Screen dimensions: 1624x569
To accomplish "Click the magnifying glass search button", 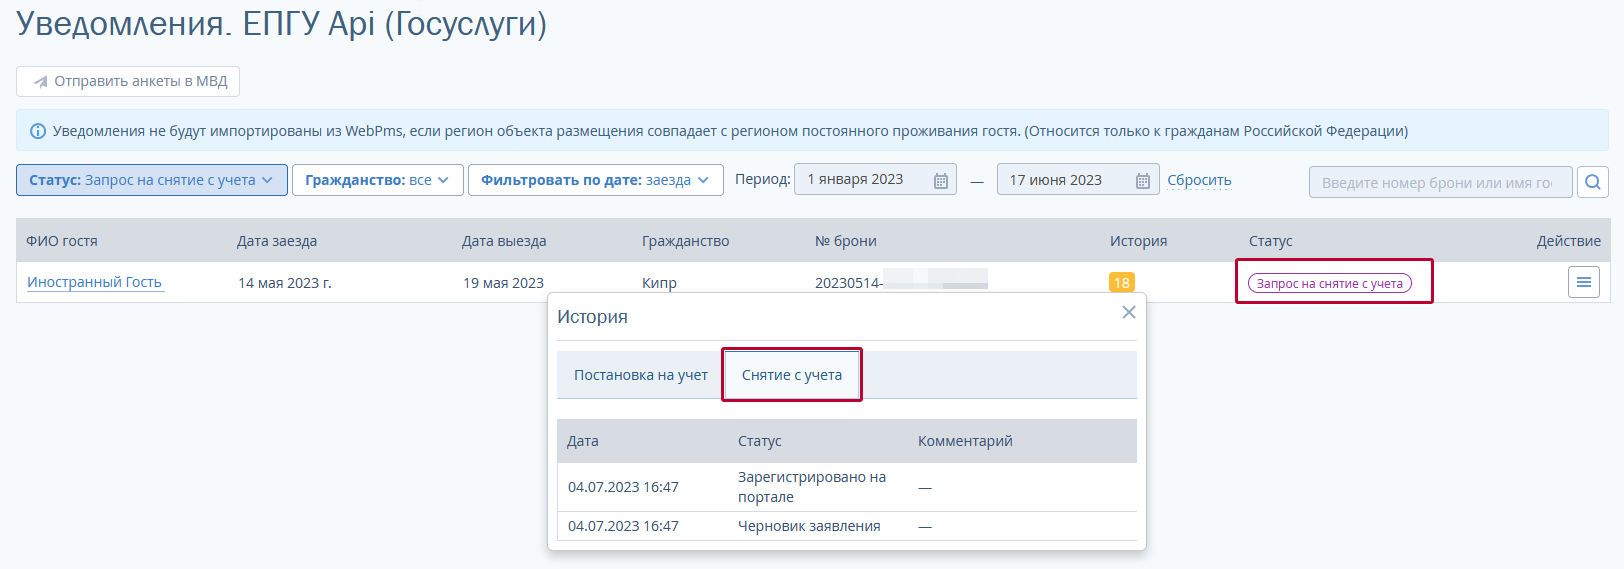I will (x=1592, y=182).
